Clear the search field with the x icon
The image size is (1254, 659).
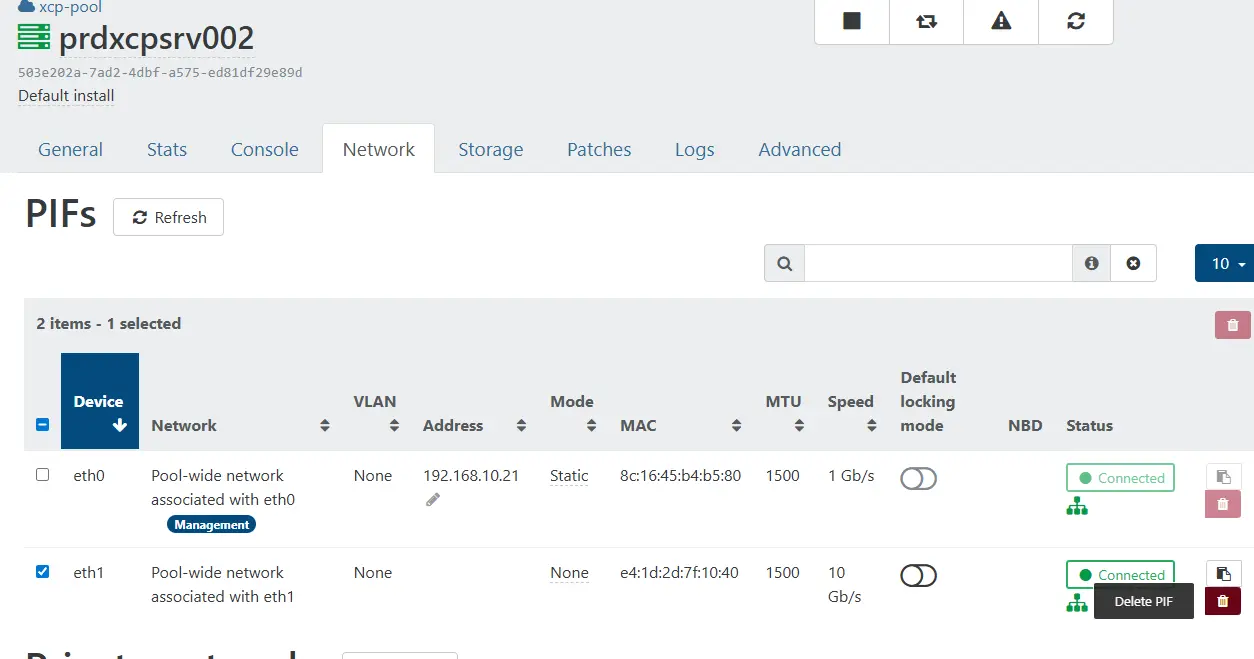coord(1134,263)
